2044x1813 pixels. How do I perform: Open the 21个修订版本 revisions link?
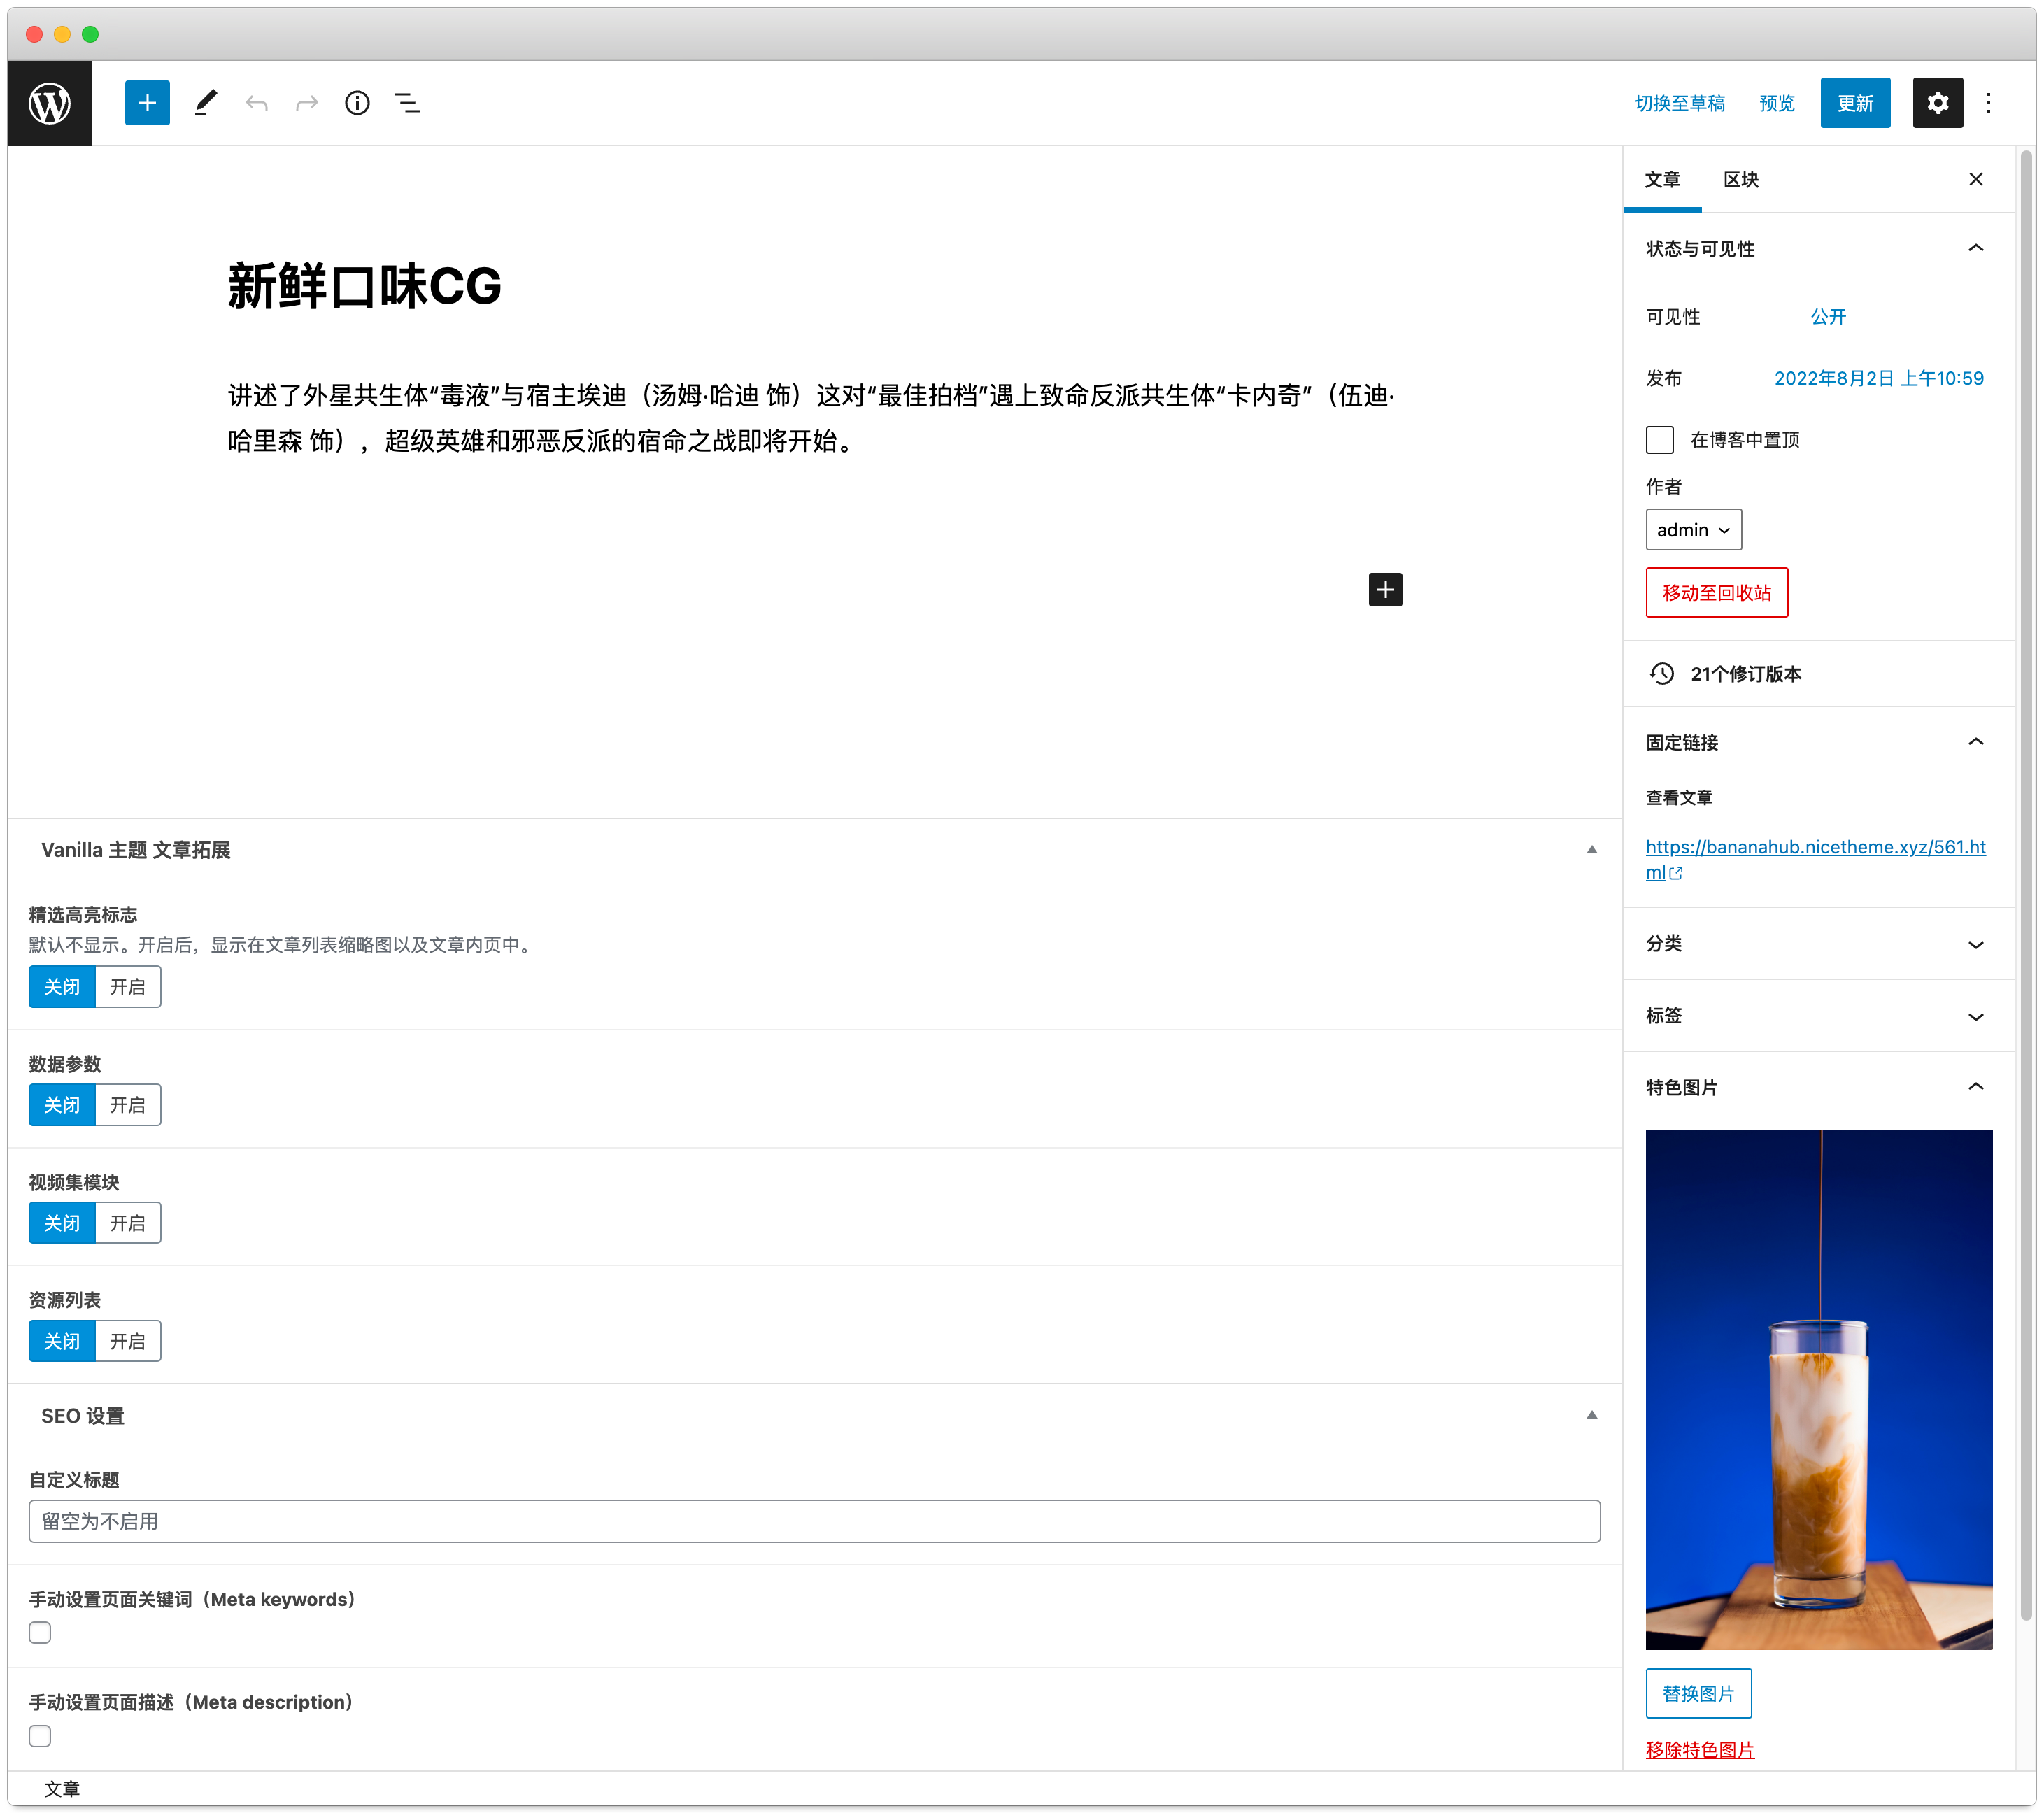click(1746, 674)
